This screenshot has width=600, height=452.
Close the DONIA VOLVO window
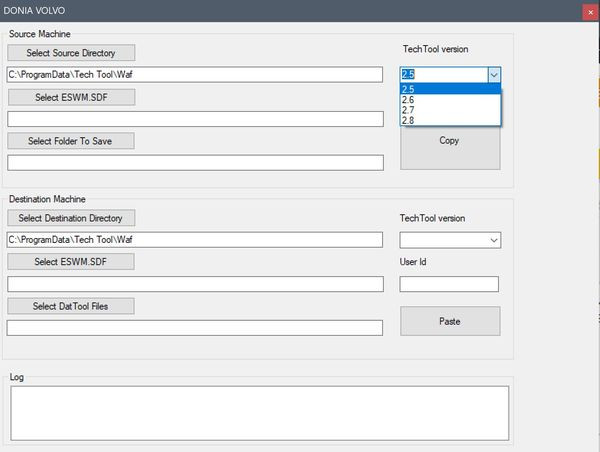589,9
